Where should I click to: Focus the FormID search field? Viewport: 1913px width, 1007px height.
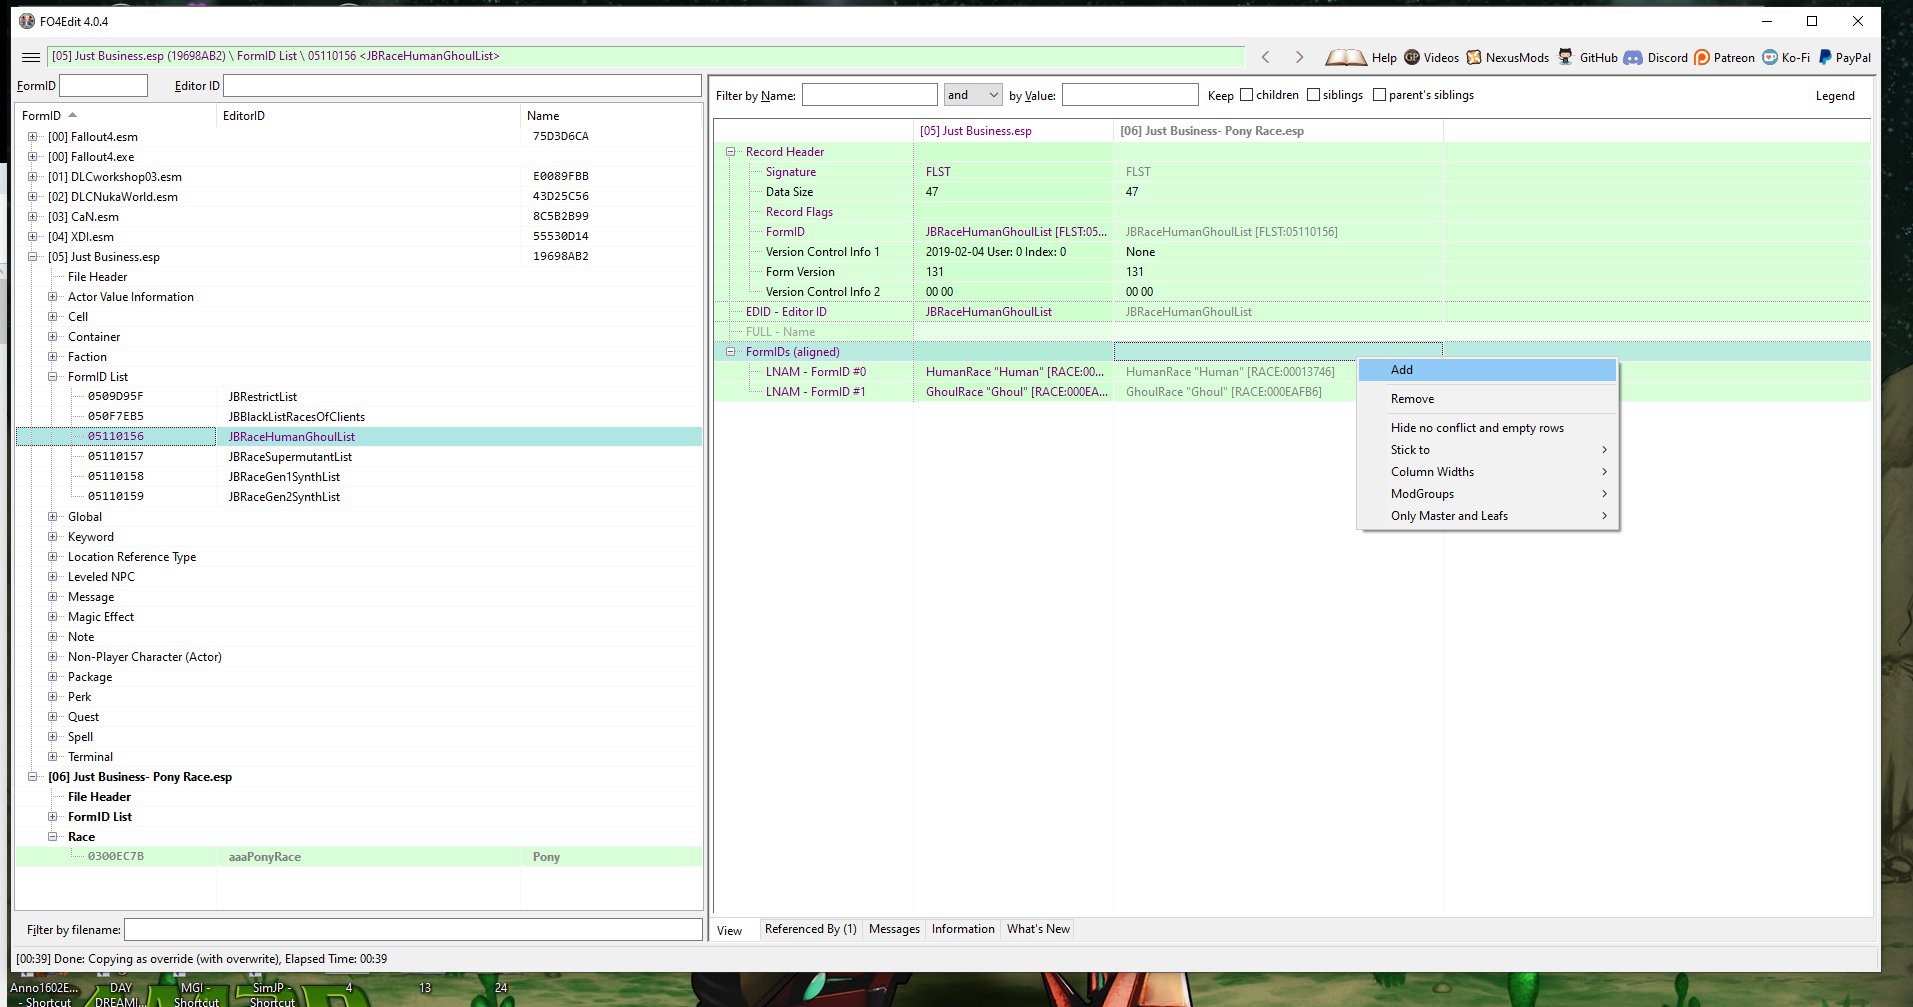tap(103, 86)
